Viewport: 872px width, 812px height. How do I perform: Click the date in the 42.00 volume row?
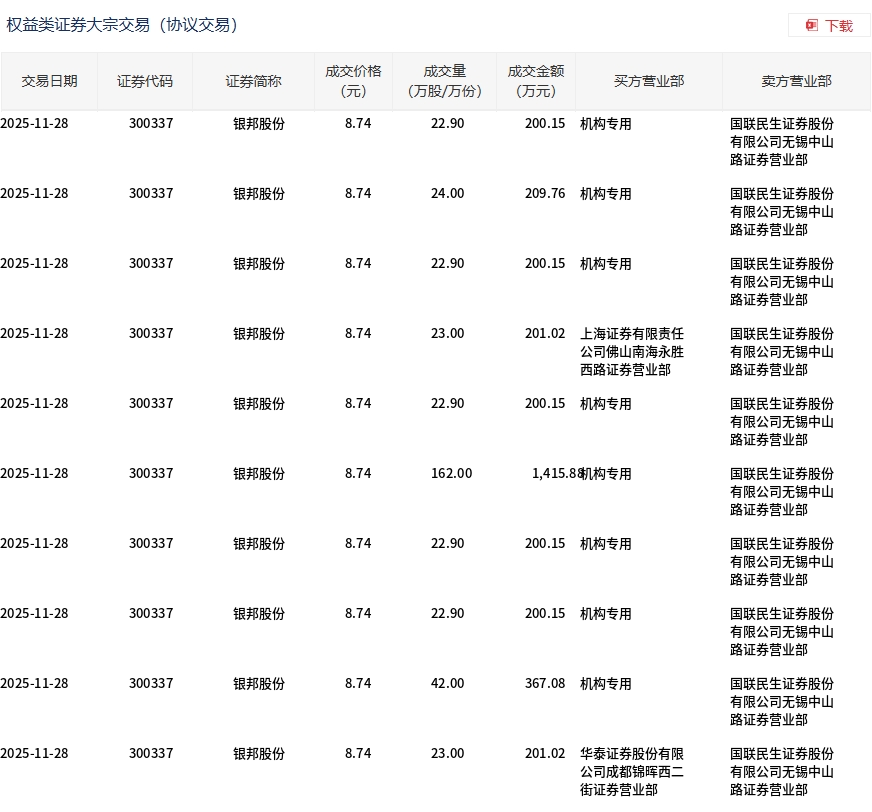click(34, 683)
